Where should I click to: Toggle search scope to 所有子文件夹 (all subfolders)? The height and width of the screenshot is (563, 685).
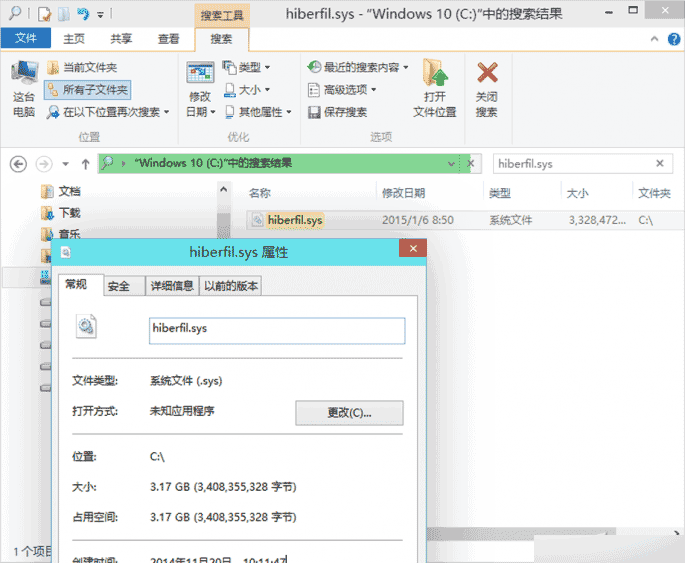pyautogui.click(x=87, y=89)
